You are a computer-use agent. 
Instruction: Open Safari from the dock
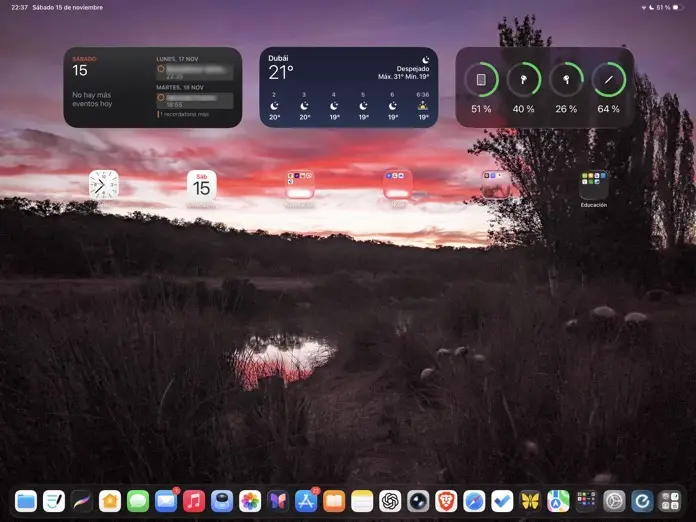(474, 501)
